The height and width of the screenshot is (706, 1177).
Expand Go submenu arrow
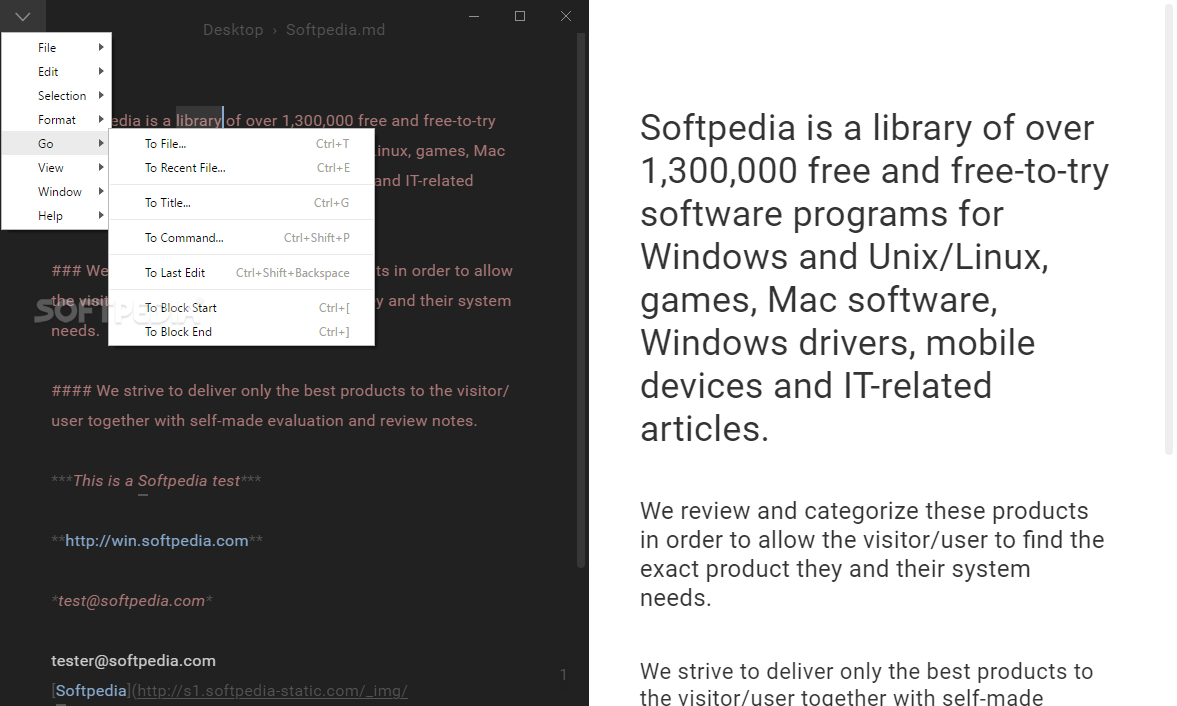click(101, 143)
